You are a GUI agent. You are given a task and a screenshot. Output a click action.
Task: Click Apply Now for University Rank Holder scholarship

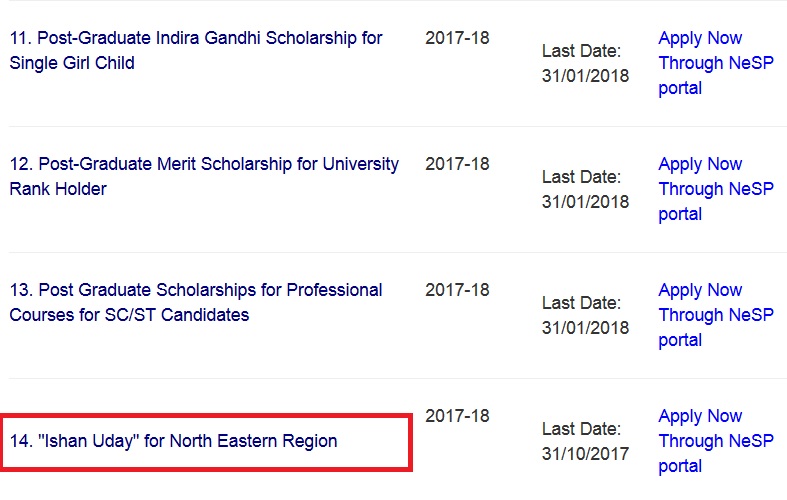pos(700,165)
